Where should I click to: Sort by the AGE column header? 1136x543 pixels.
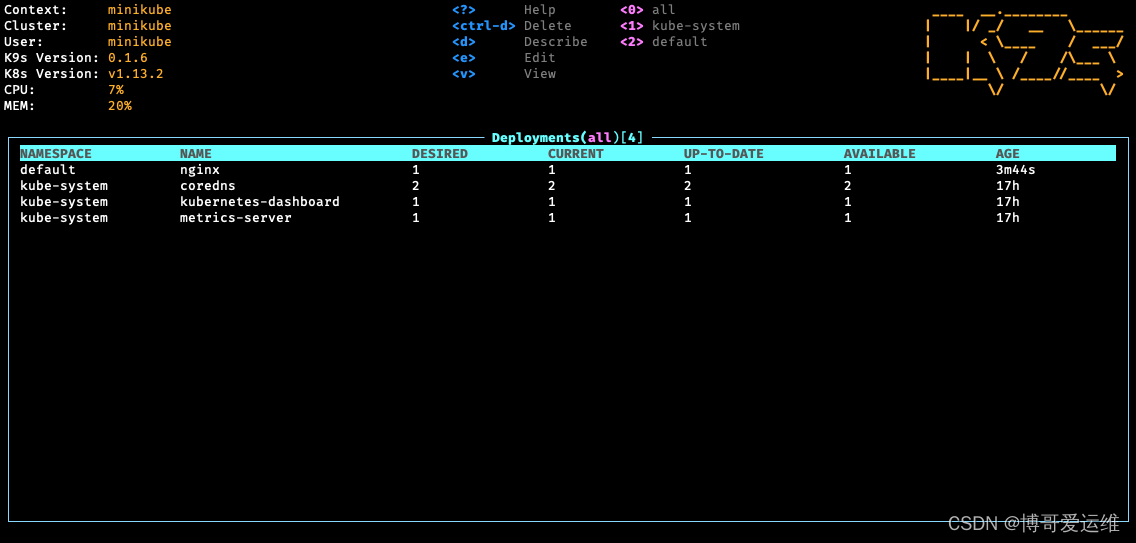click(1007, 154)
